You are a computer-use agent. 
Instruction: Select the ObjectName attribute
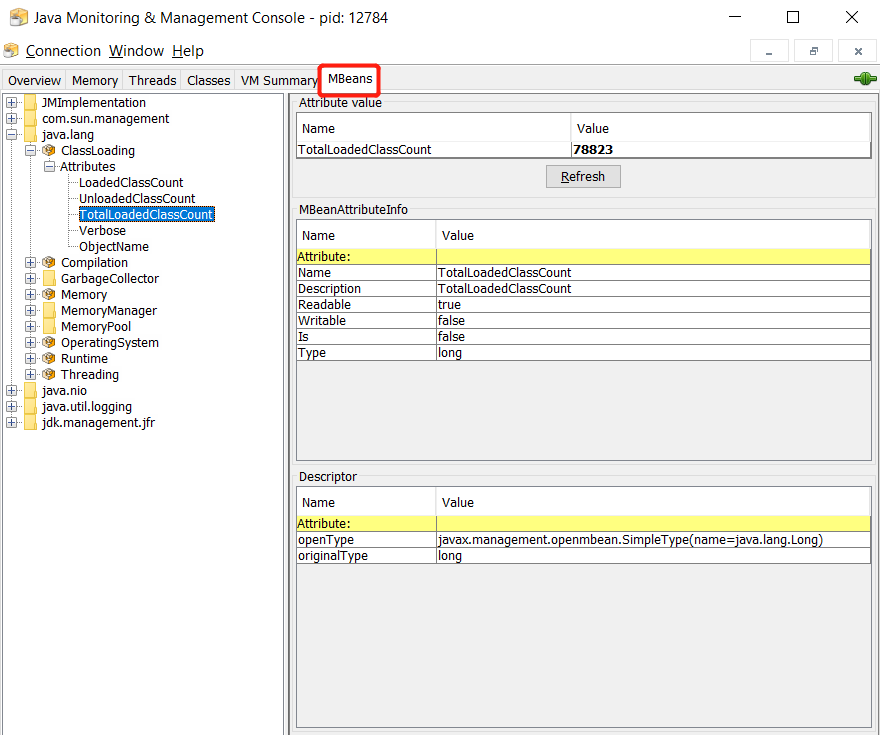click(114, 246)
